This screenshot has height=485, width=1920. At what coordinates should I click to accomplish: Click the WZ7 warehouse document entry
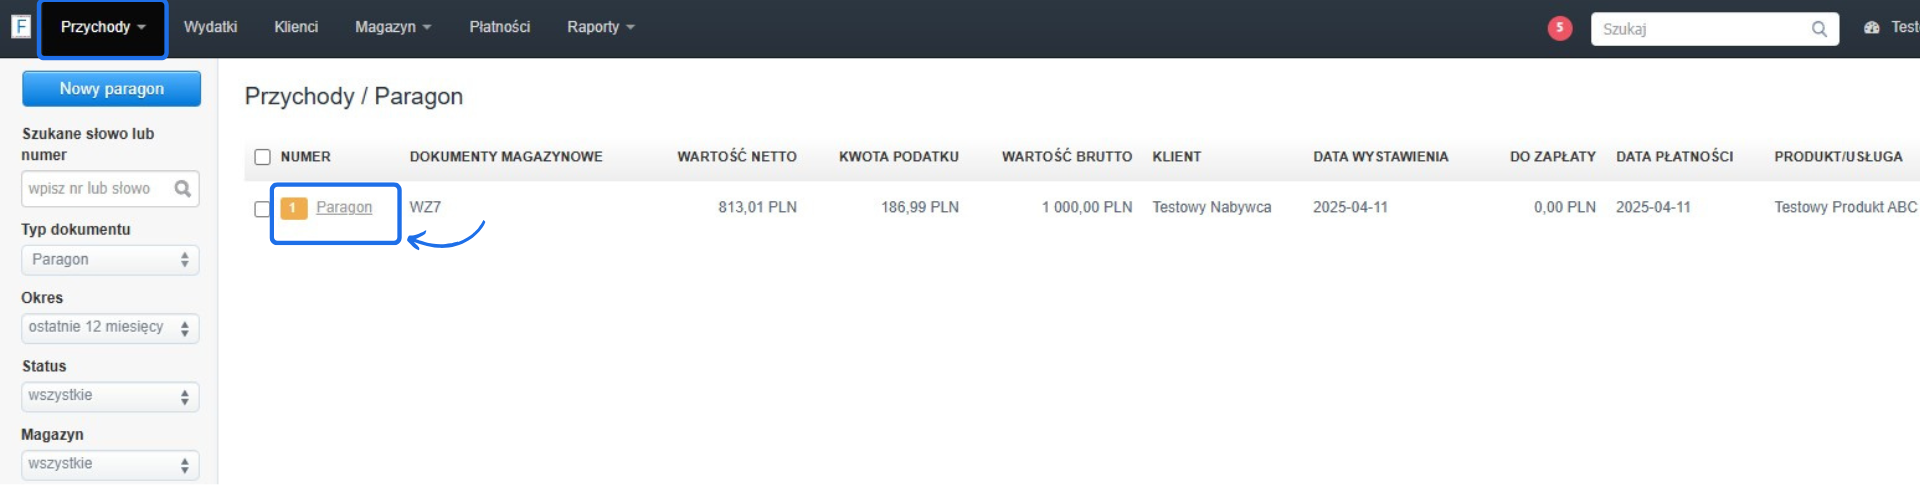pos(425,207)
